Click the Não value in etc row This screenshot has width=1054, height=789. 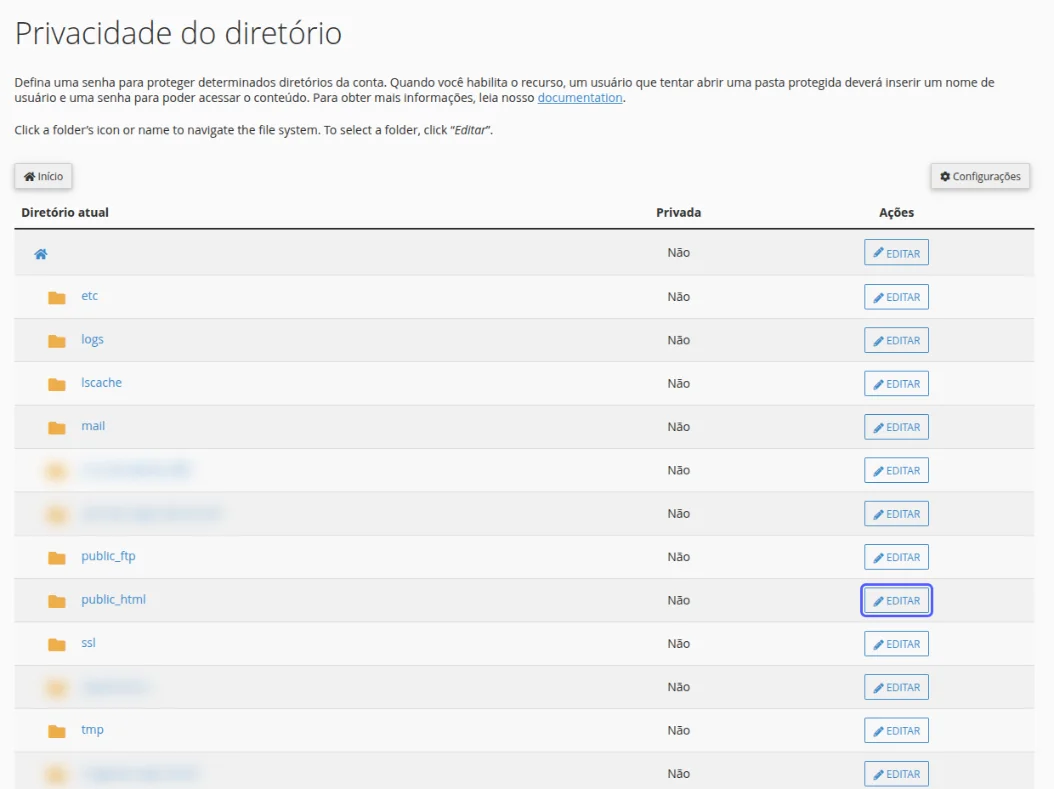[x=678, y=296]
